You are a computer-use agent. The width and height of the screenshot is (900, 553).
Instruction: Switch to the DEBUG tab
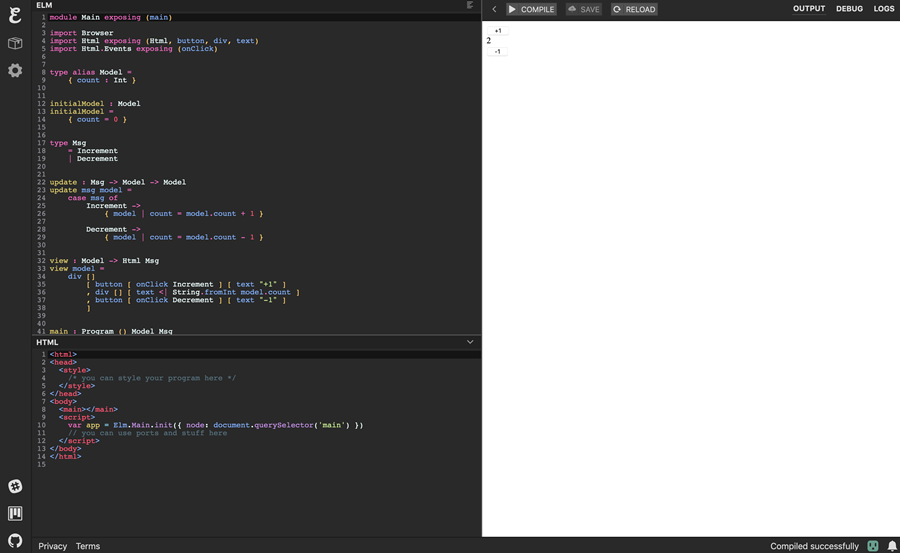point(849,9)
